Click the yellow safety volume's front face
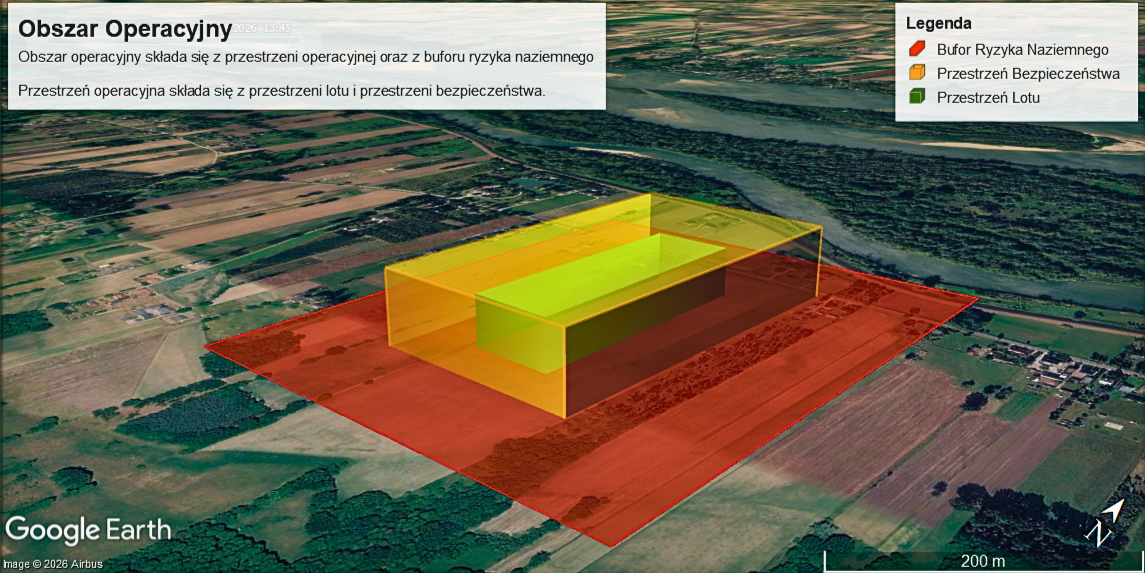 coord(476,343)
